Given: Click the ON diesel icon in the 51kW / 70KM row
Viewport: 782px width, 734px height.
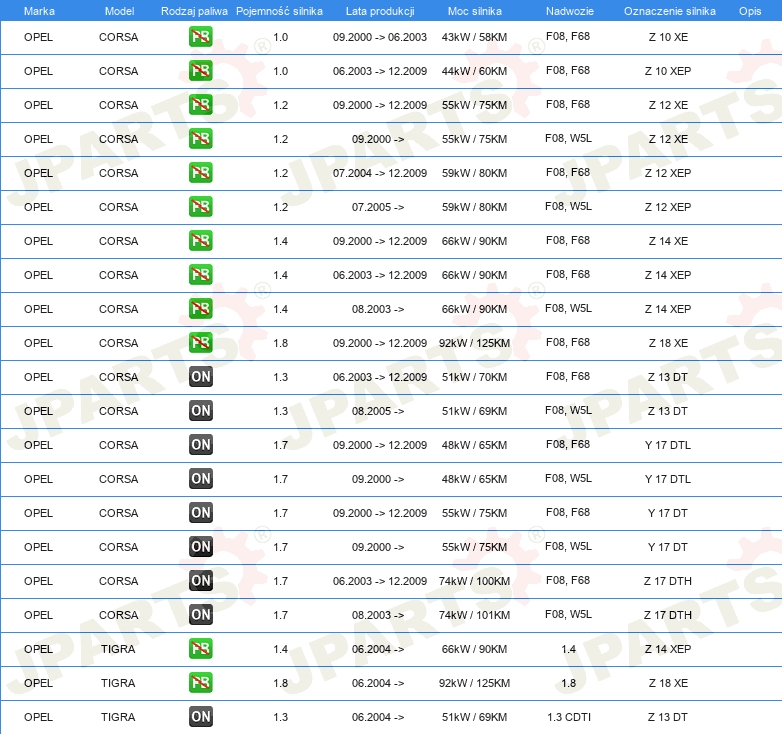Looking at the screenshot, I should tap(200, 376).
